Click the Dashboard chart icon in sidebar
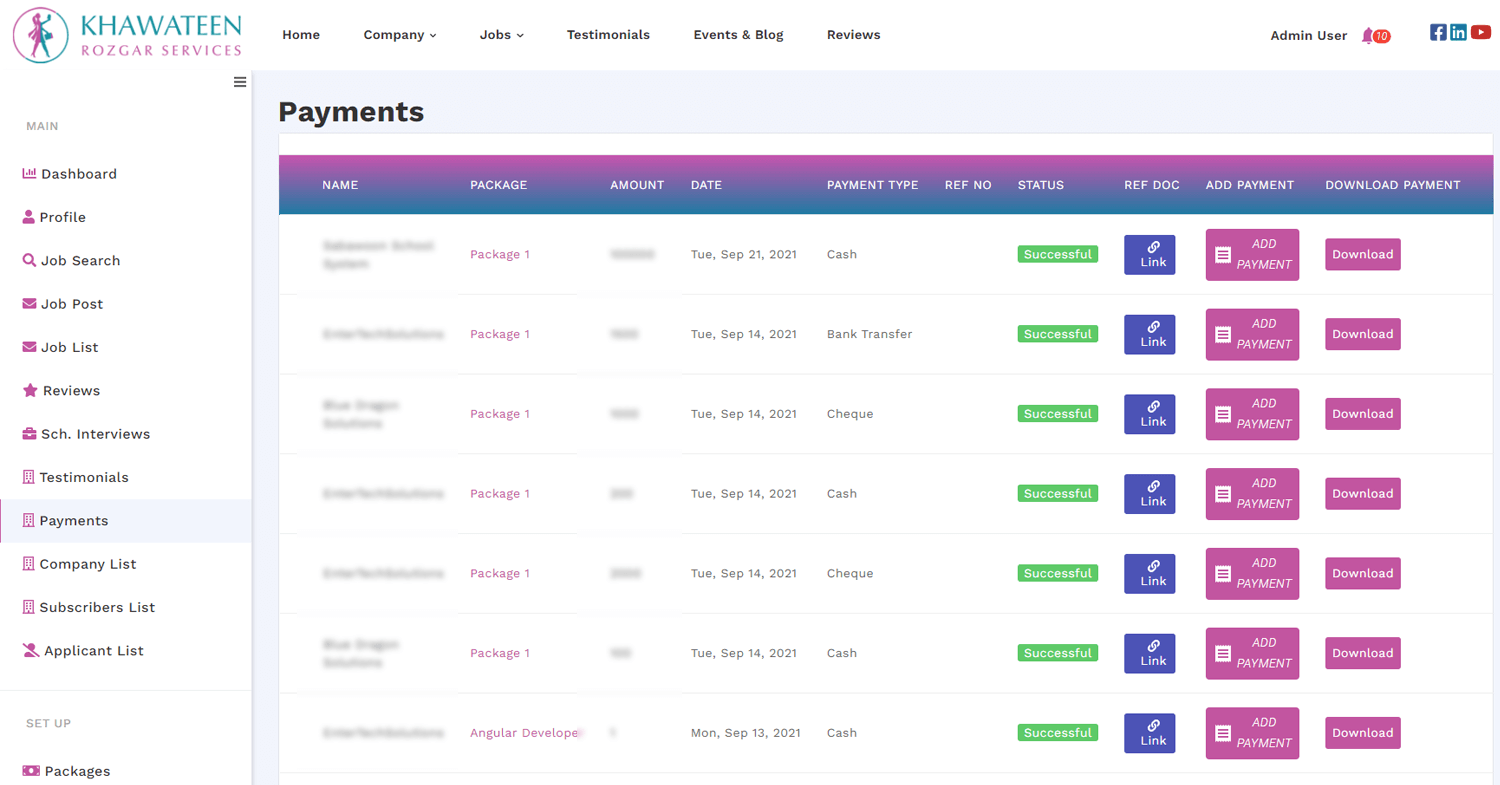The height and width of the screenshot is (785, 1500). (x=29, y=174)
